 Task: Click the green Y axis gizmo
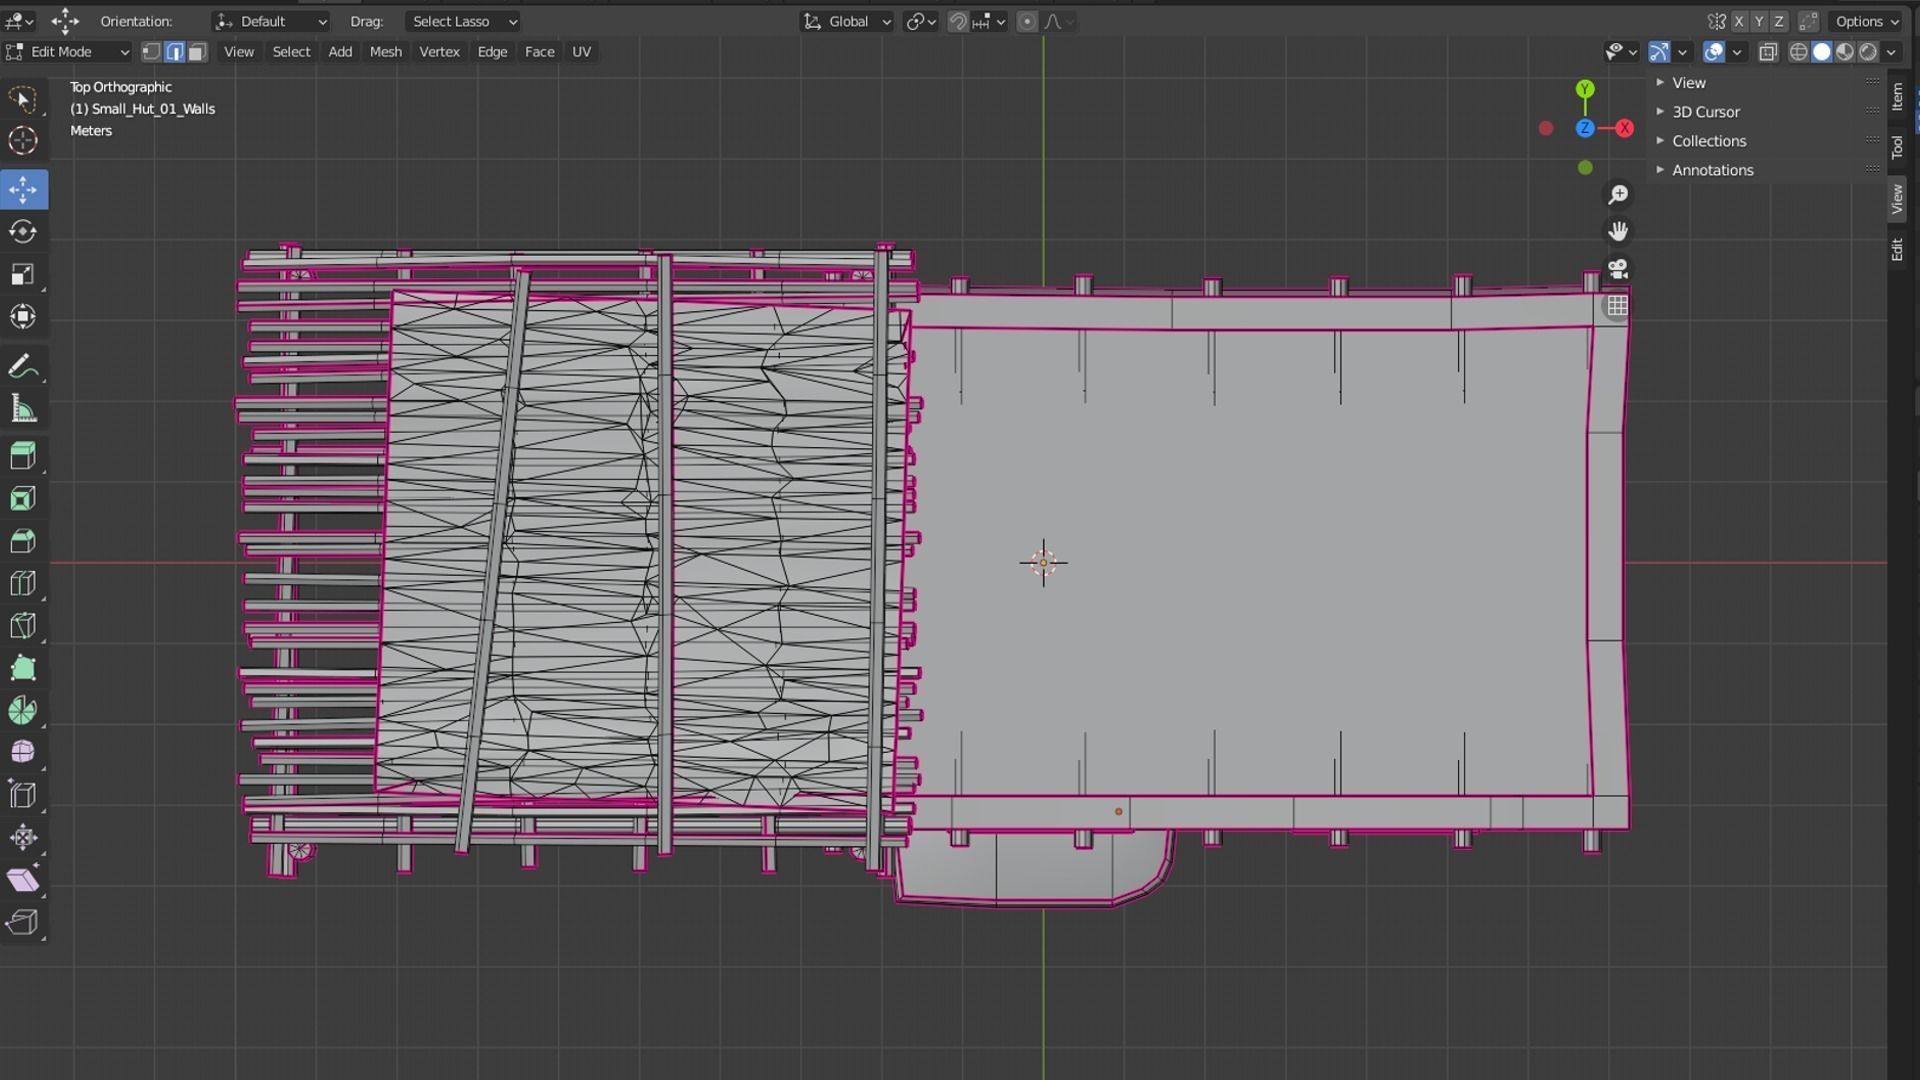pos(1585,89)
